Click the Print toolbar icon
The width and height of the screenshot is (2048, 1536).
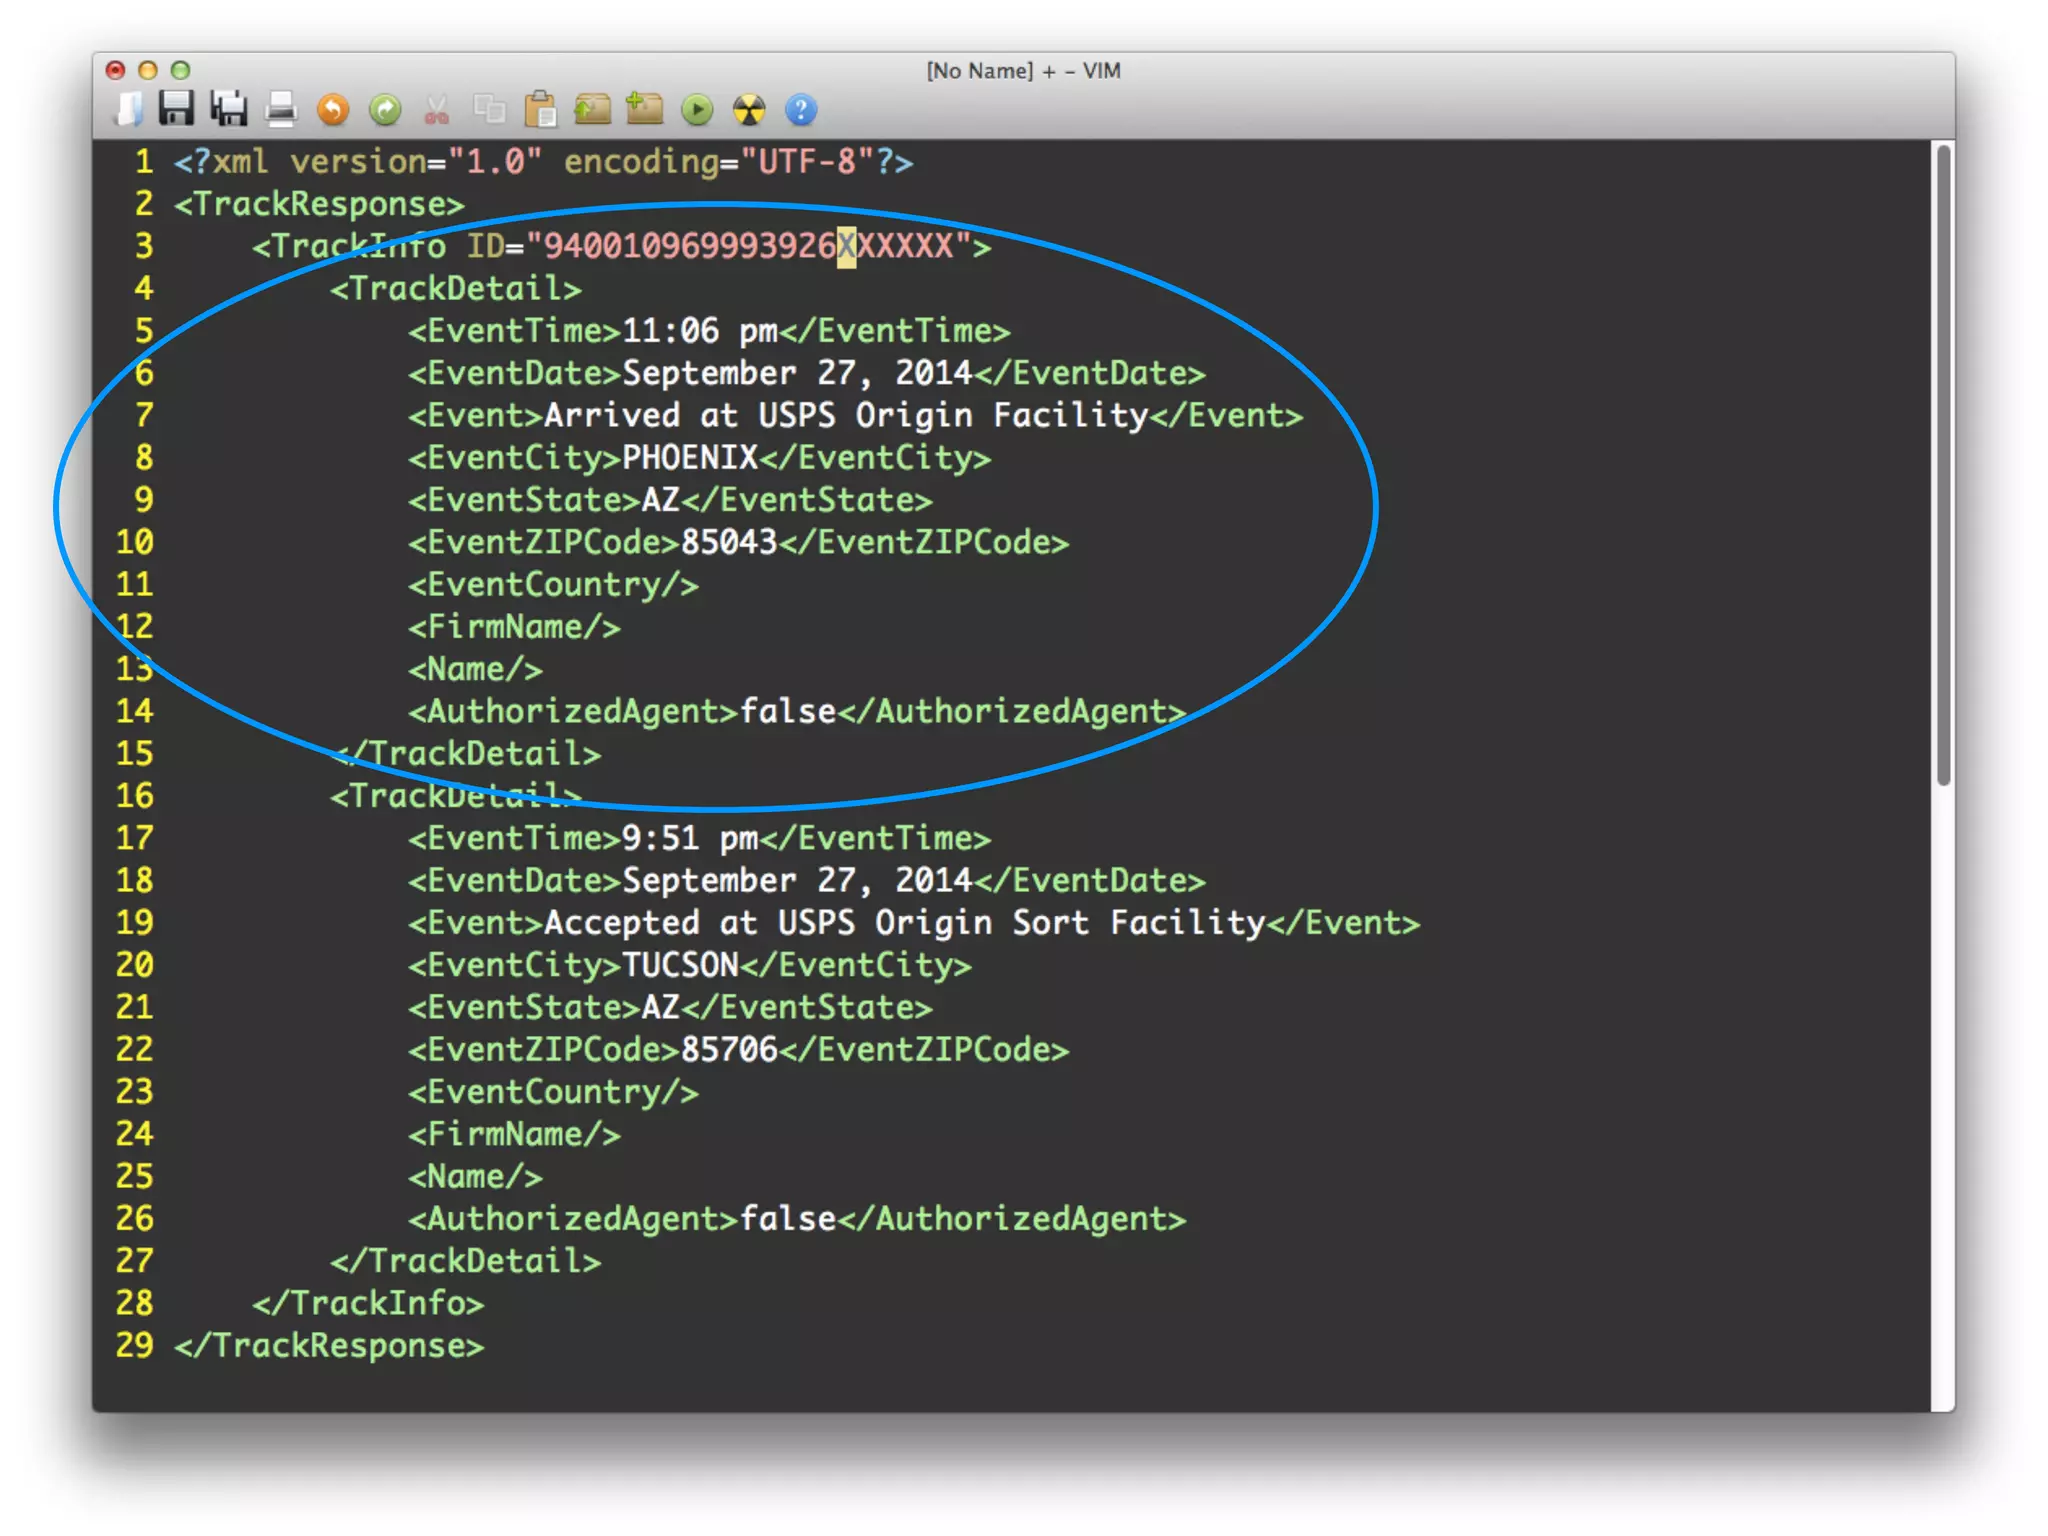(x=281, y=109)
